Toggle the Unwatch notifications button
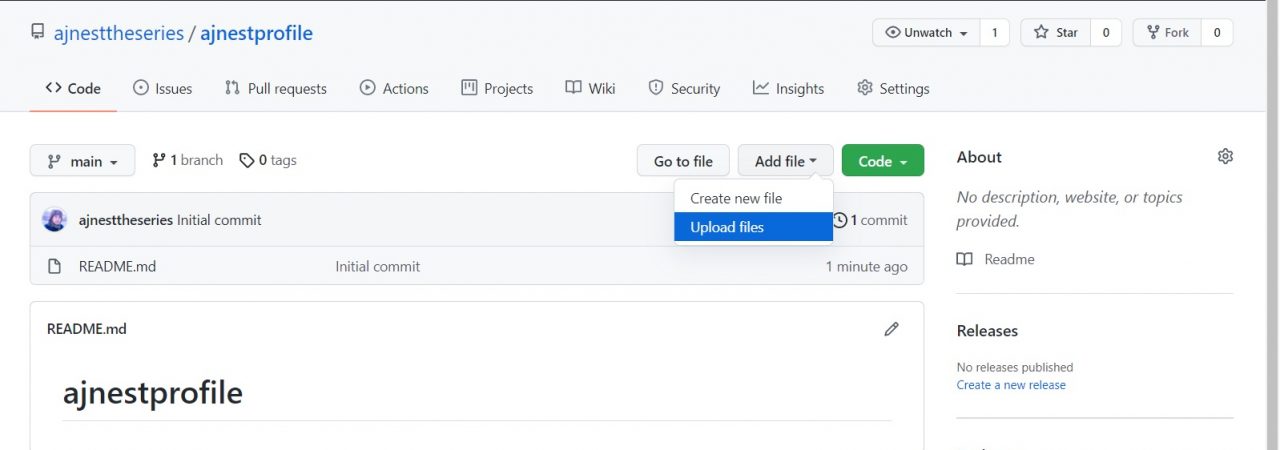Viewport: 1280px width, 450px height. click(x=926, y=32)
